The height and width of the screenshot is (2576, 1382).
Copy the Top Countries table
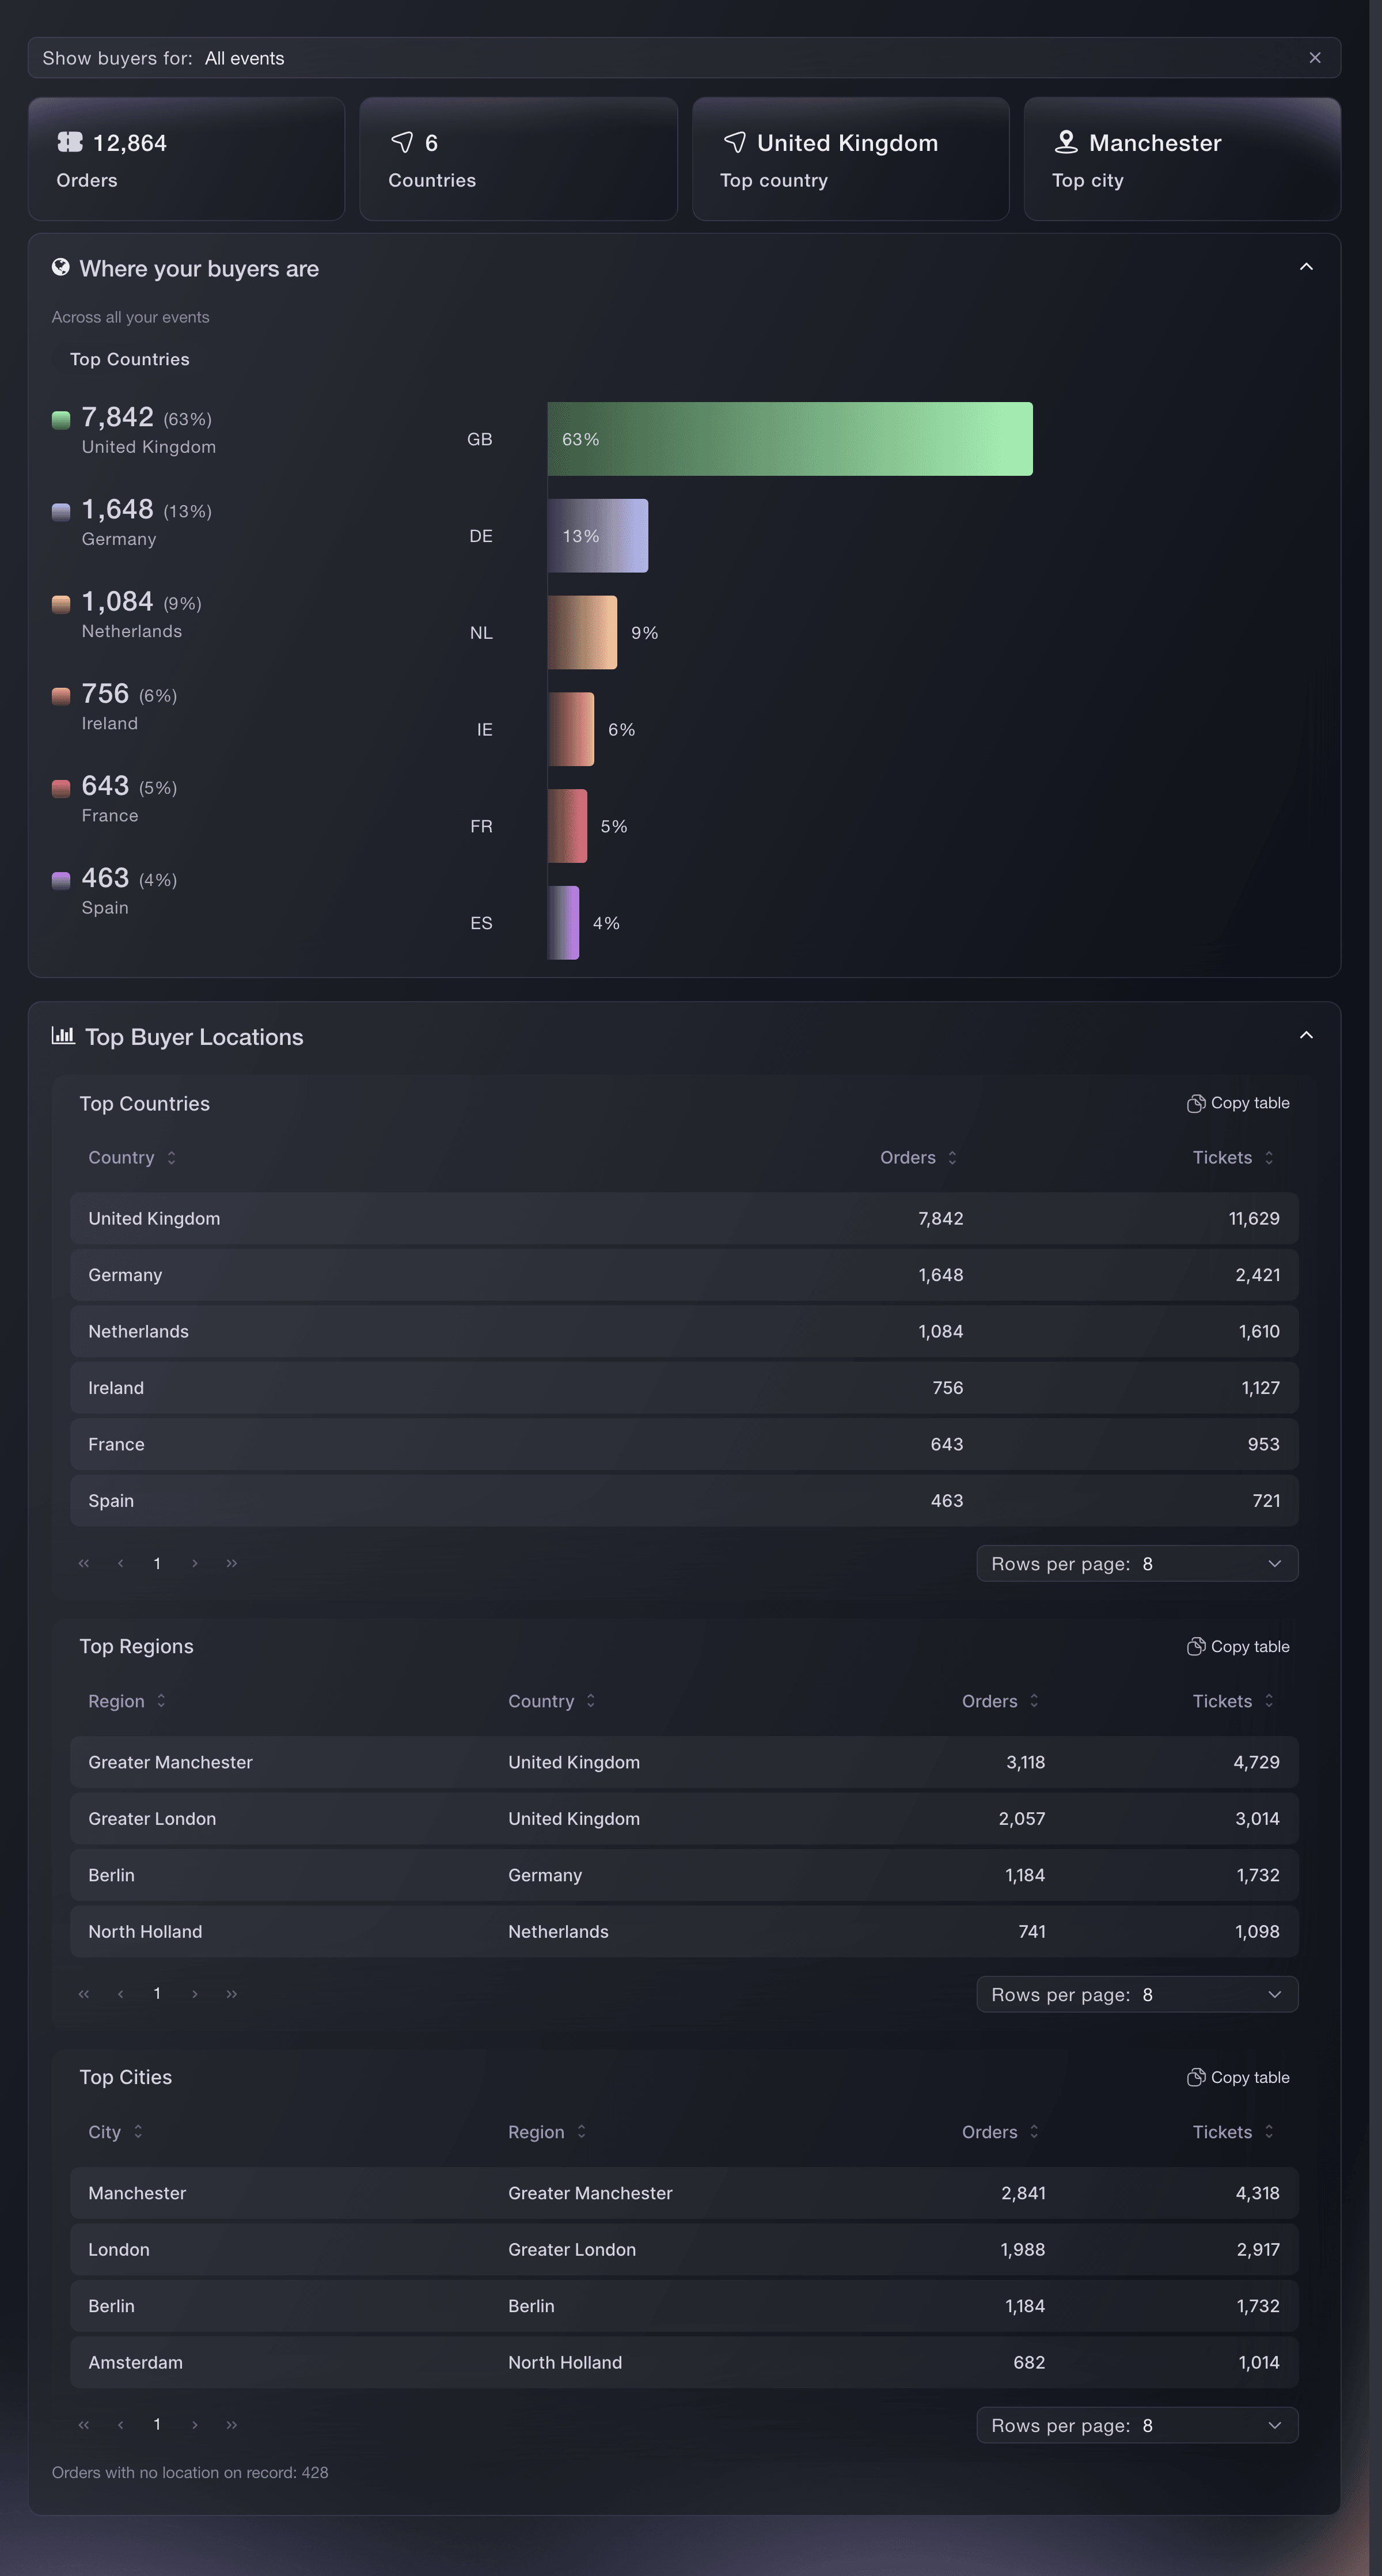(1238, 1103)
